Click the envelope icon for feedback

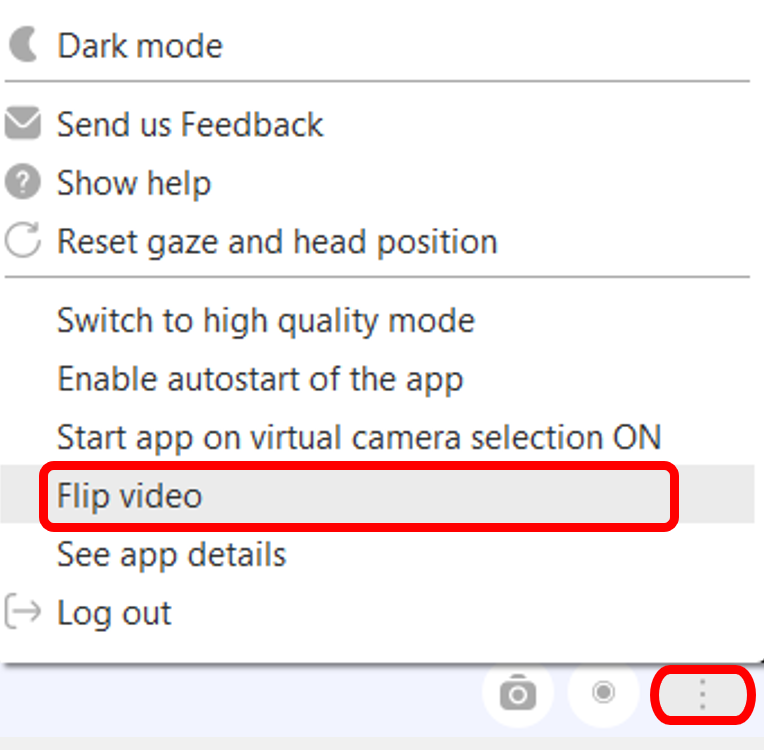22,125
